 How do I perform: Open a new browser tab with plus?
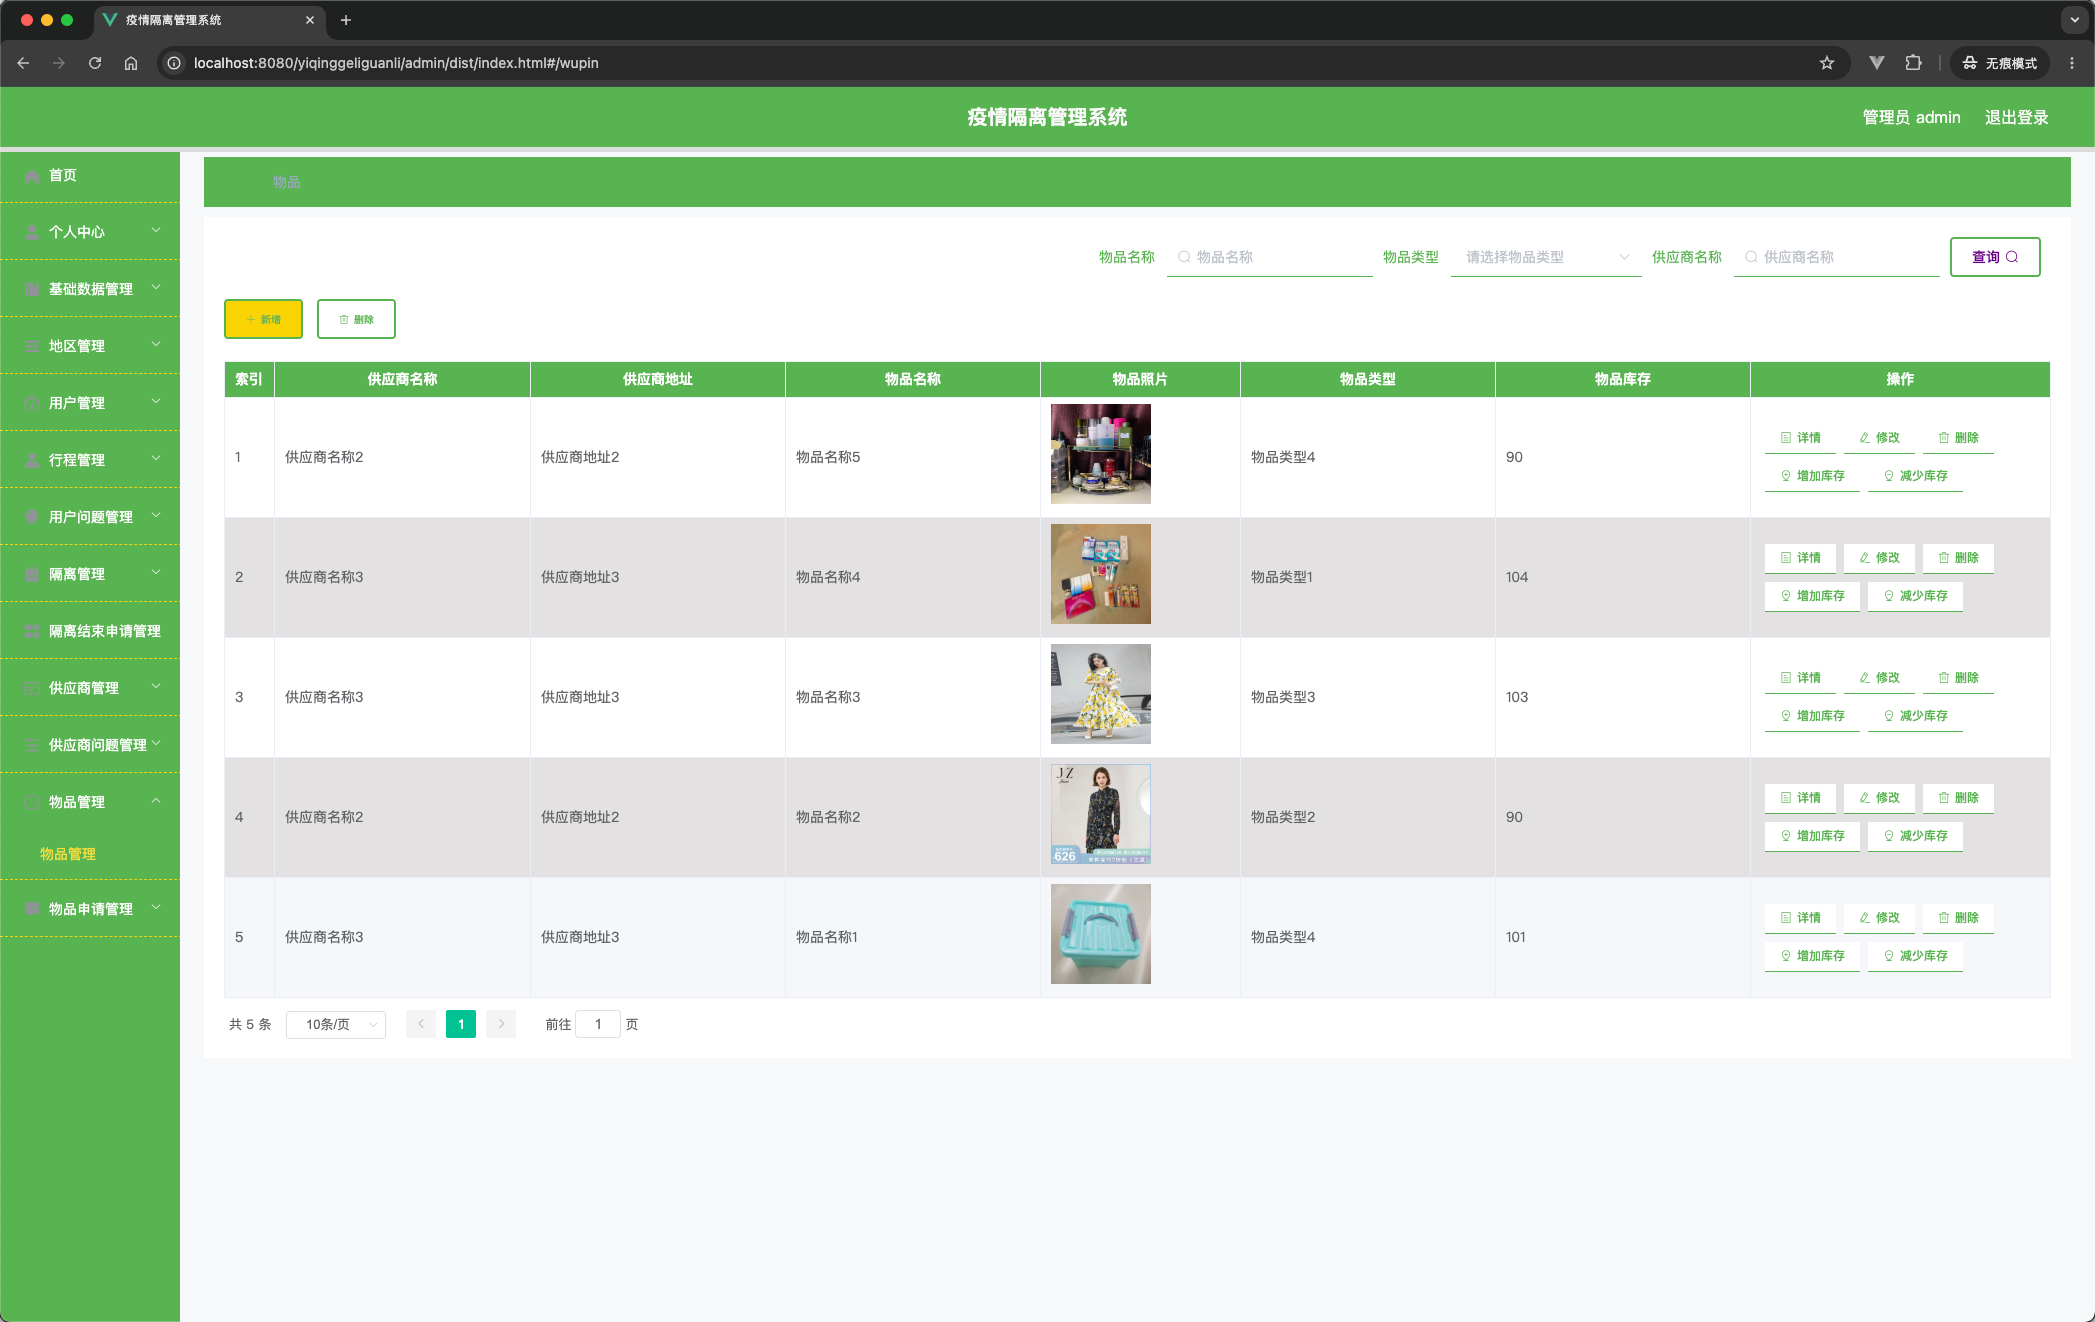(346, 20)
